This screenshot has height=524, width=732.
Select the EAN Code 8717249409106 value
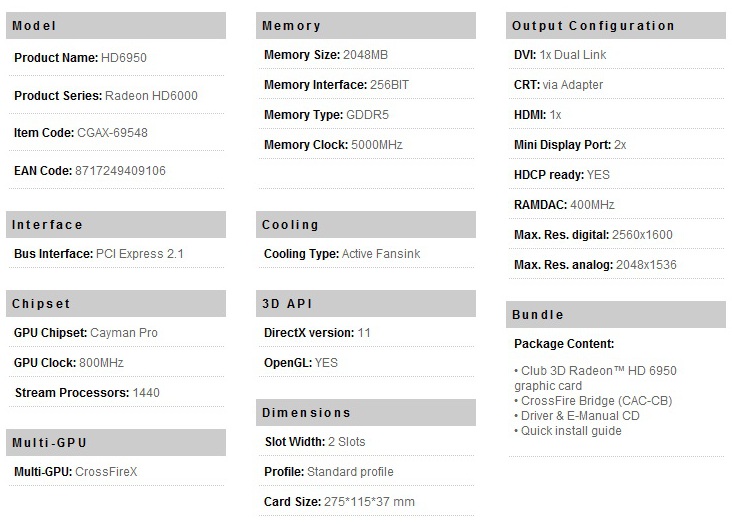(120, 170)
